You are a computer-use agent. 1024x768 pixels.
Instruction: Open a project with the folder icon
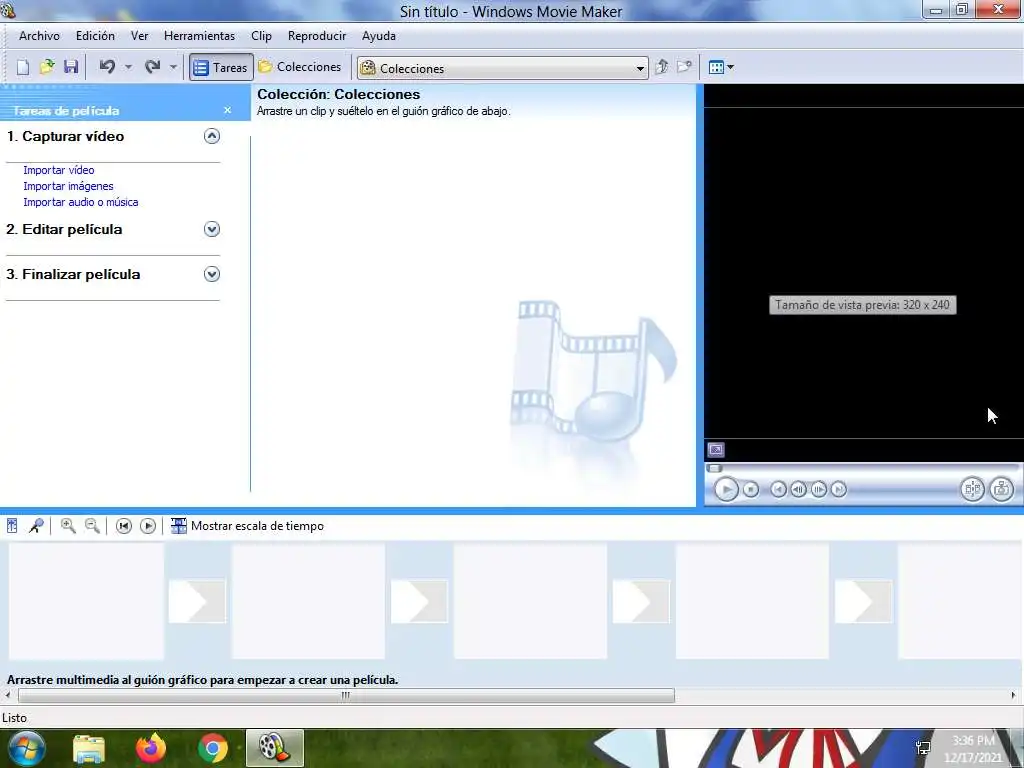pyautogui.click(x=47, y=67)
